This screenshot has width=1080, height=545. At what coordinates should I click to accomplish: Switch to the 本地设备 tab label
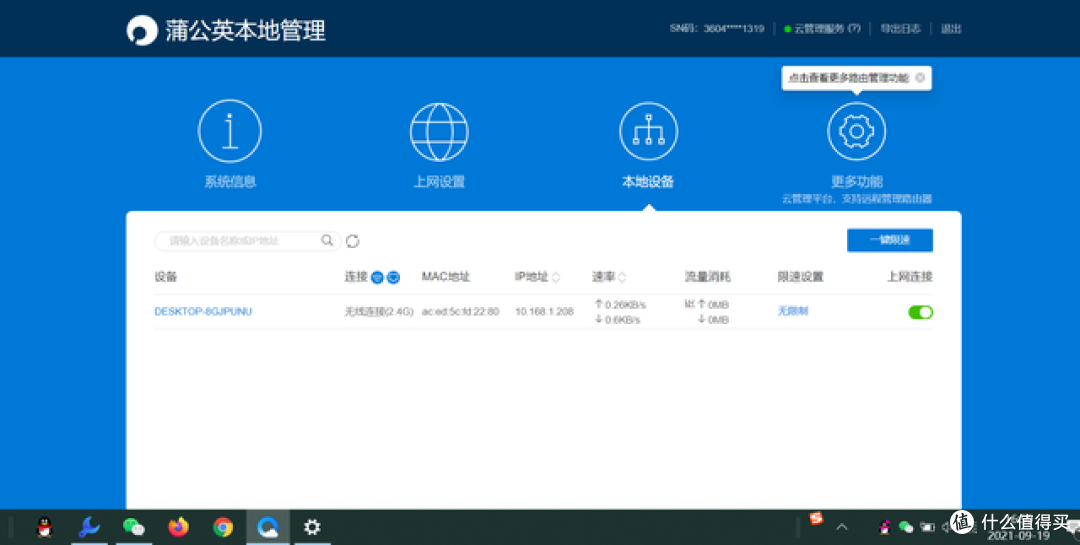[x=648, y=182]
